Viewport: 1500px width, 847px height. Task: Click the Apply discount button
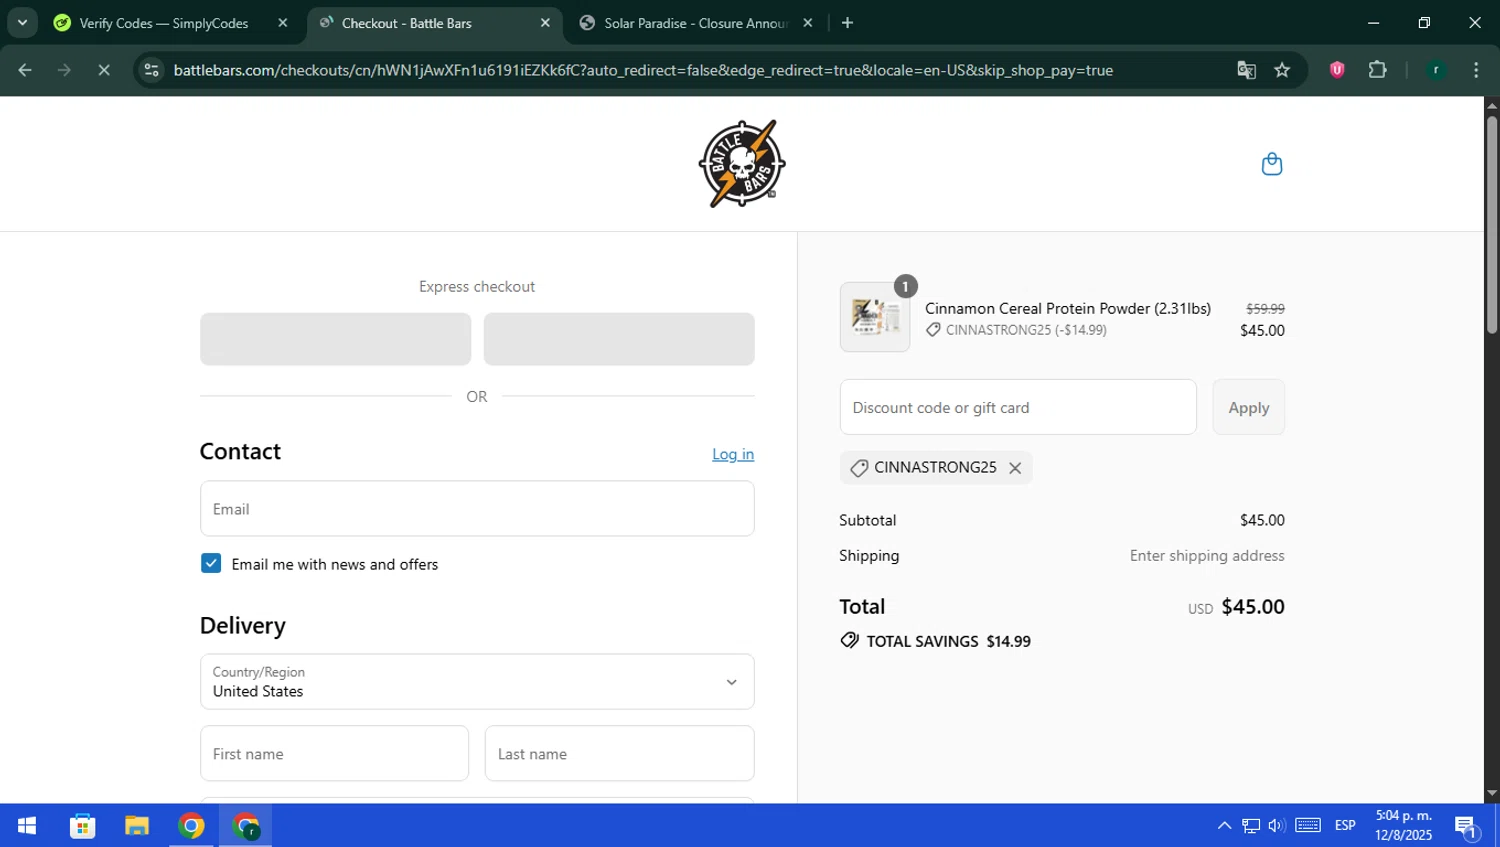tap(1248, 407)
